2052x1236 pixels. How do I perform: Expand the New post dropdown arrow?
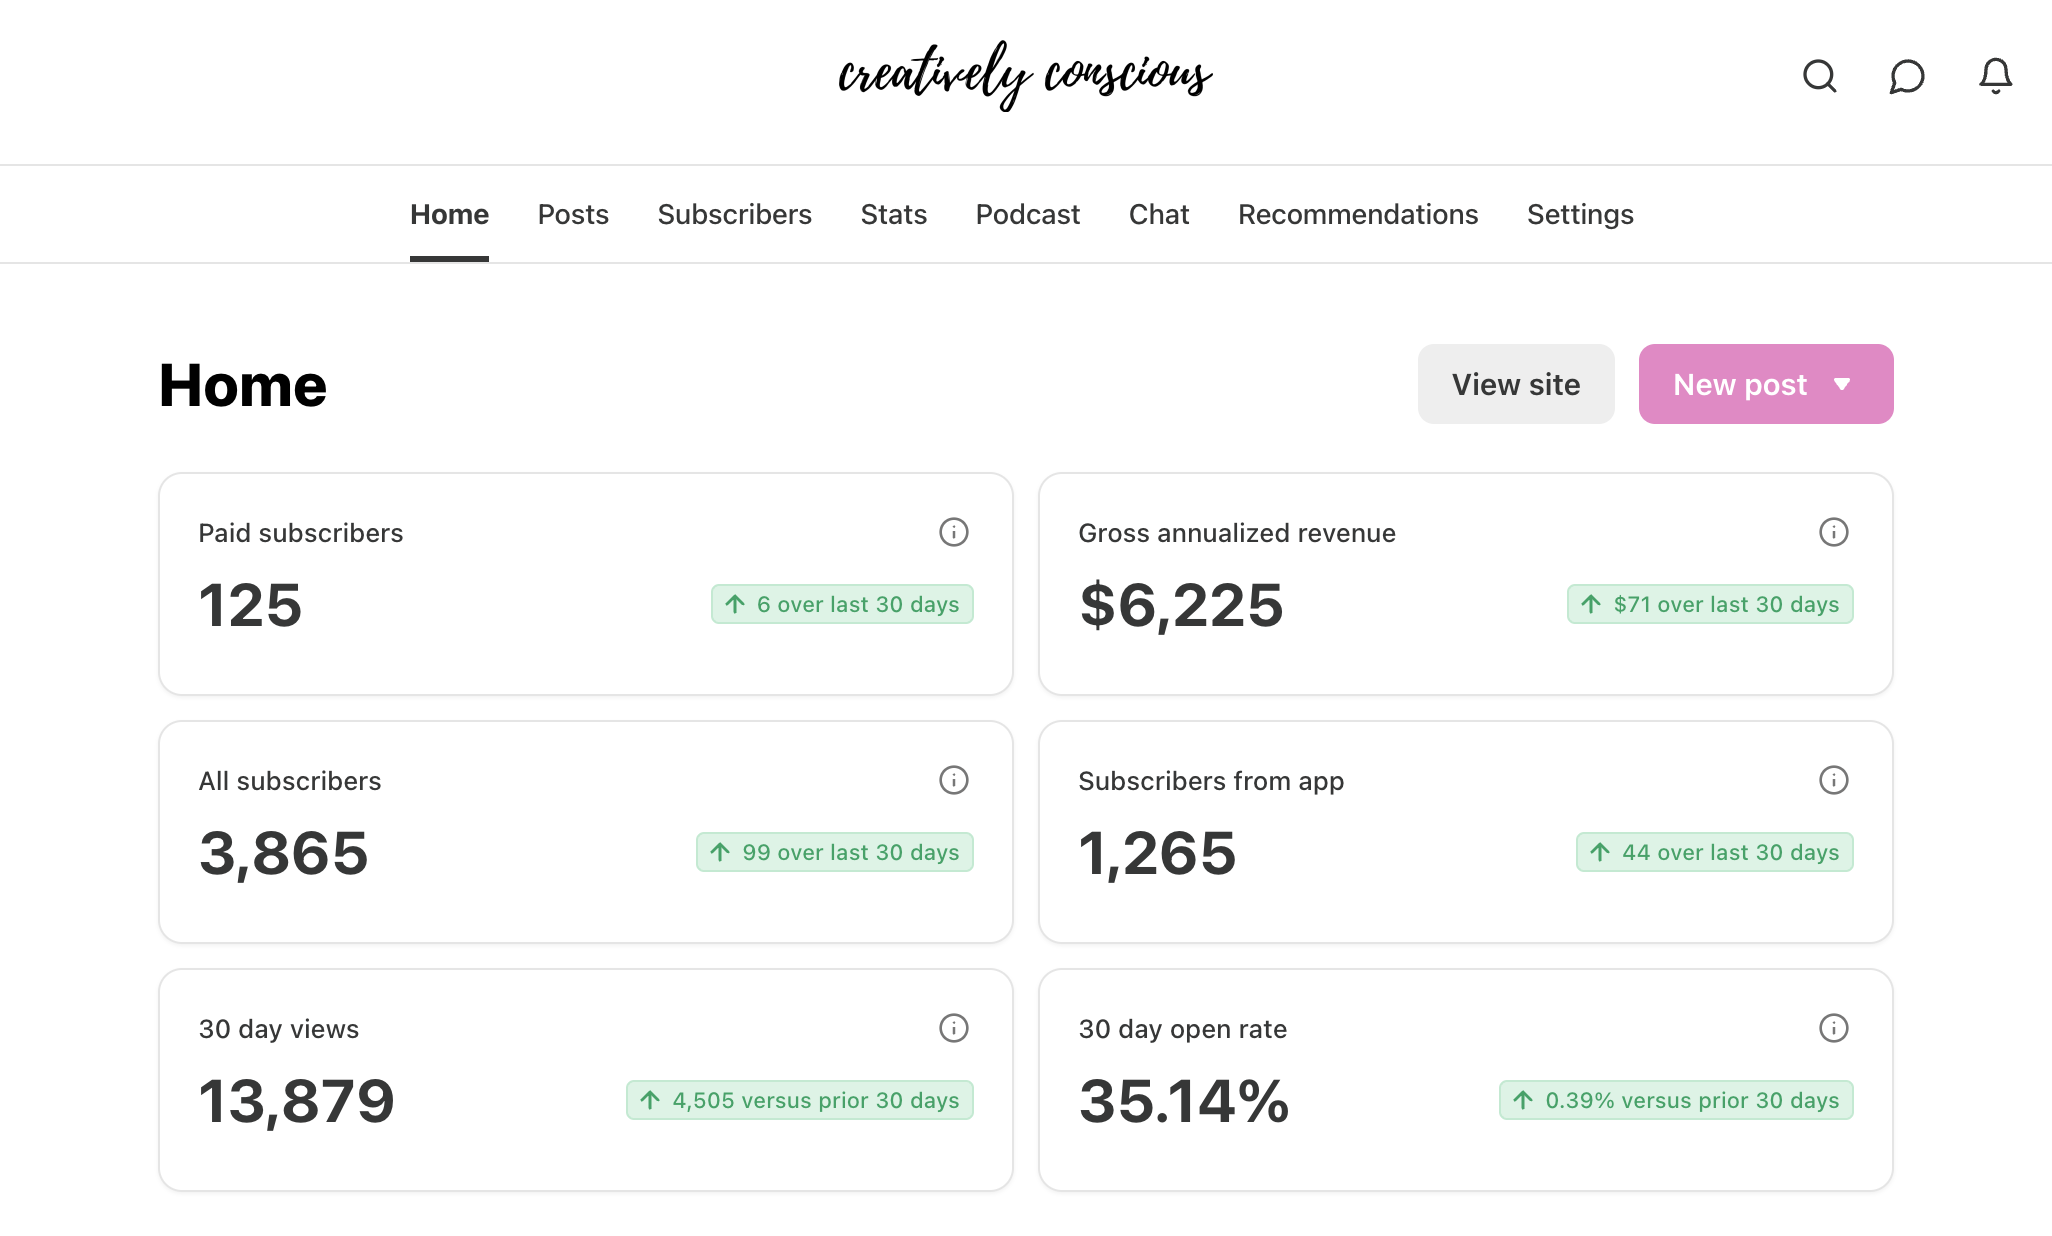click(1842, 384)
